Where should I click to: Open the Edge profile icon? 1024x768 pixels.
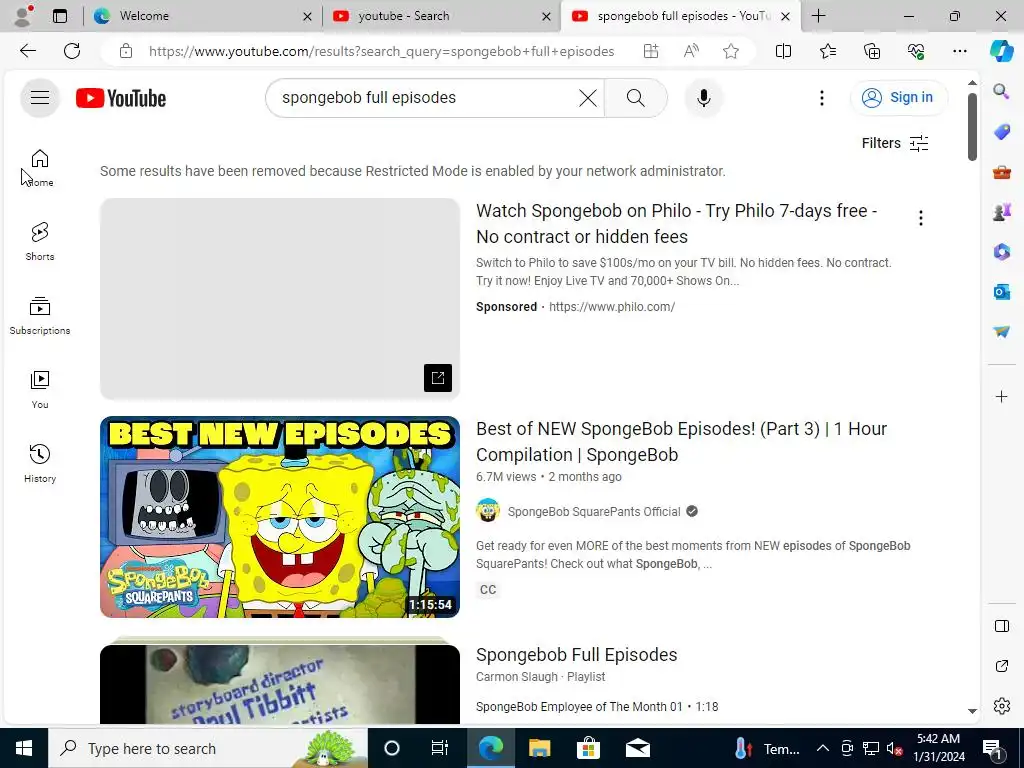tap(24, 16)
